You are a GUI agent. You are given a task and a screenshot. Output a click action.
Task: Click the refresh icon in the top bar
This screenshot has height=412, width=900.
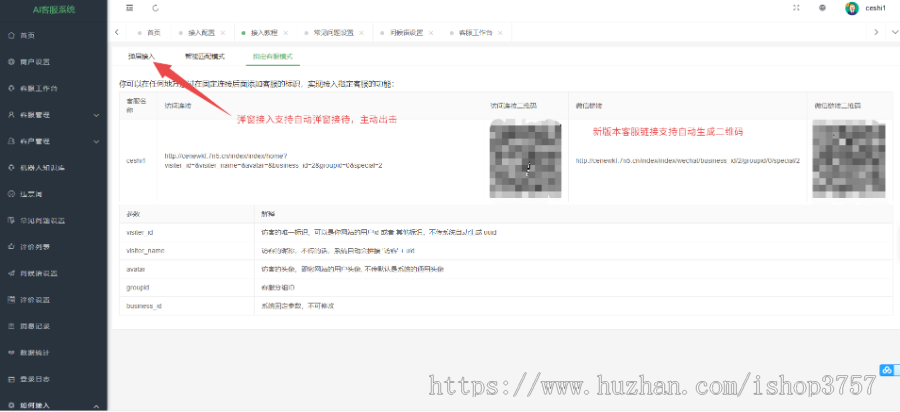[x=156, y=8]
